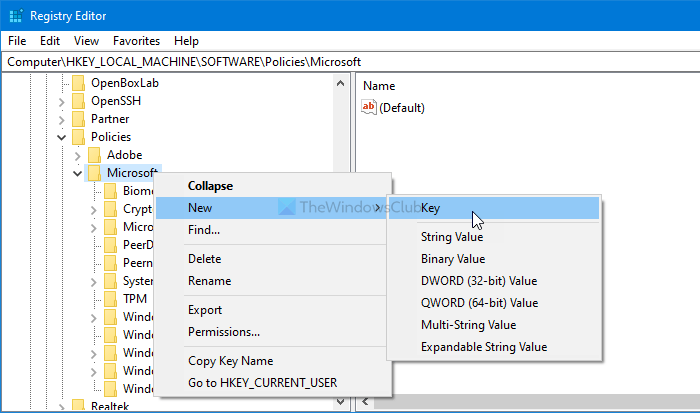Open the Edit menu
The height and width of the screenshot is (413, 700).
[50, 41]
